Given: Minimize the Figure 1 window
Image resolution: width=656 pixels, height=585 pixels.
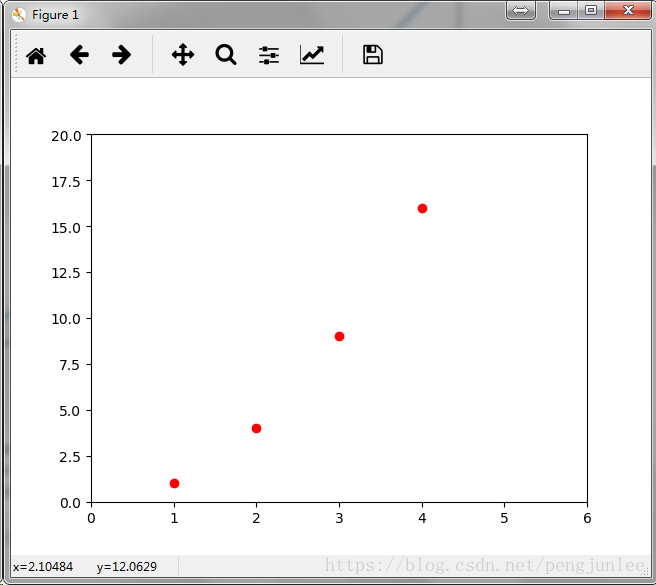Looking at the screenshot, I should pyautogui.click(x=564, y=10).
